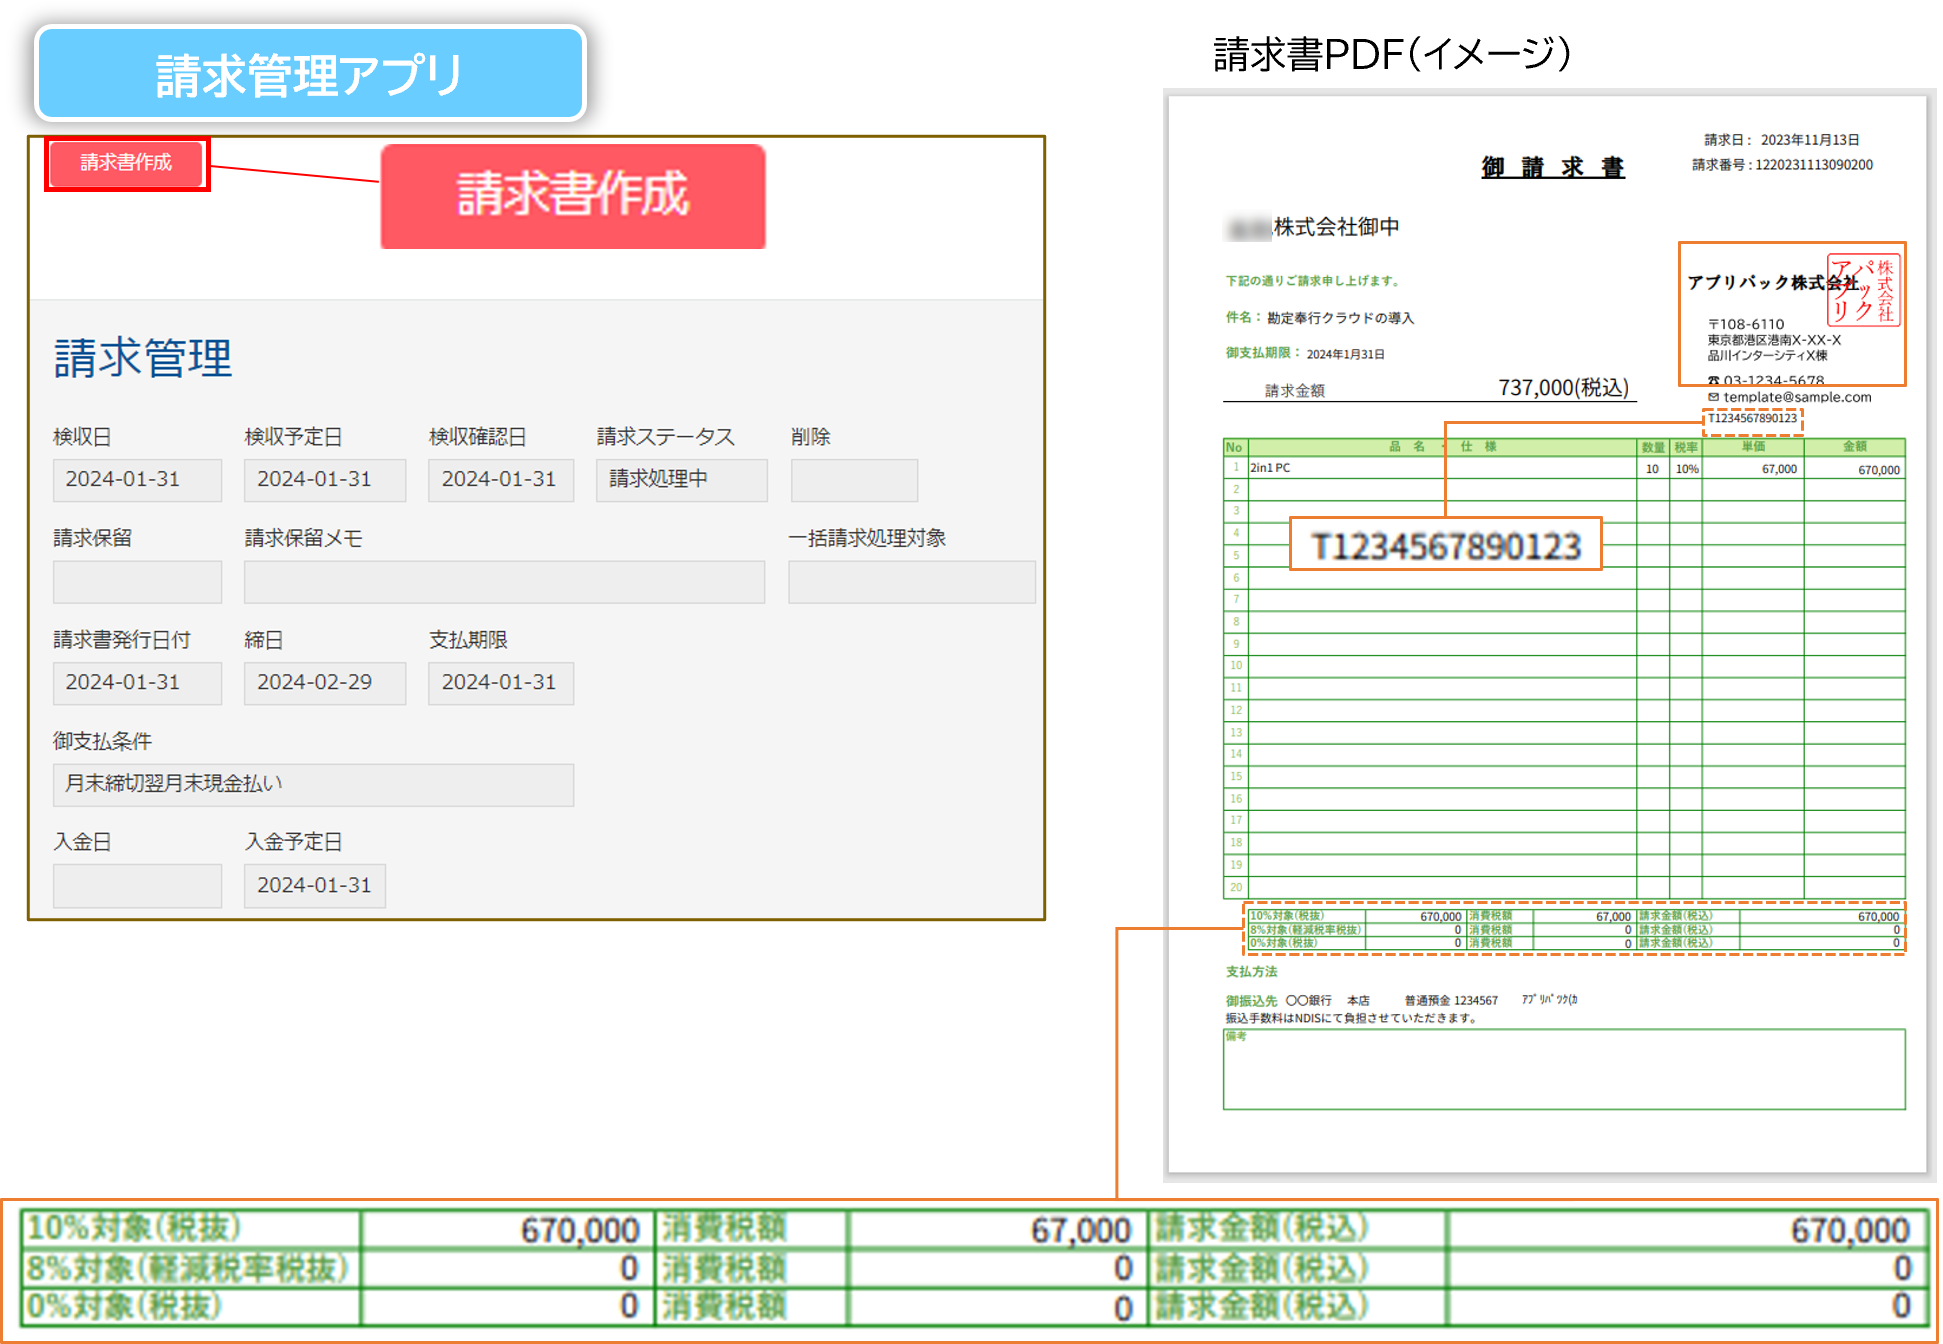Click the 請求保留メモ text field
This screenshot has height=1344, width=1943.
(504, 582)
